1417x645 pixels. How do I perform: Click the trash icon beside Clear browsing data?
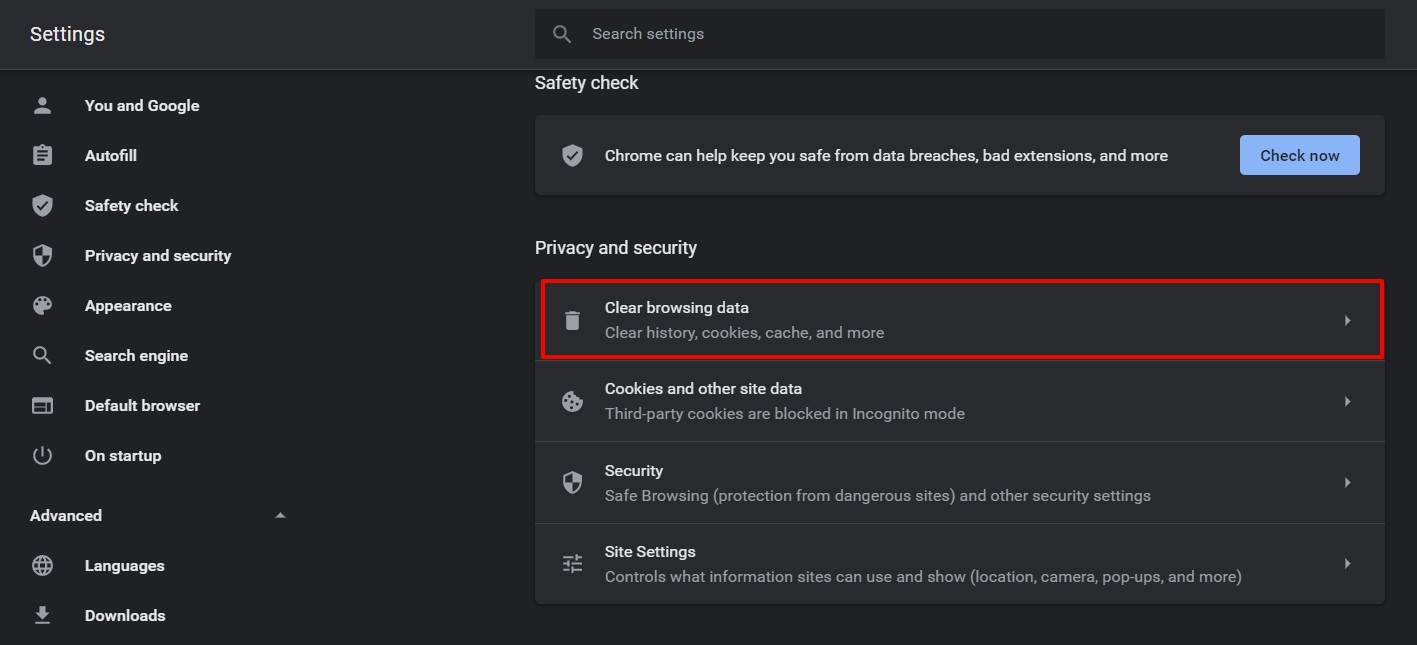click(572, 320)
